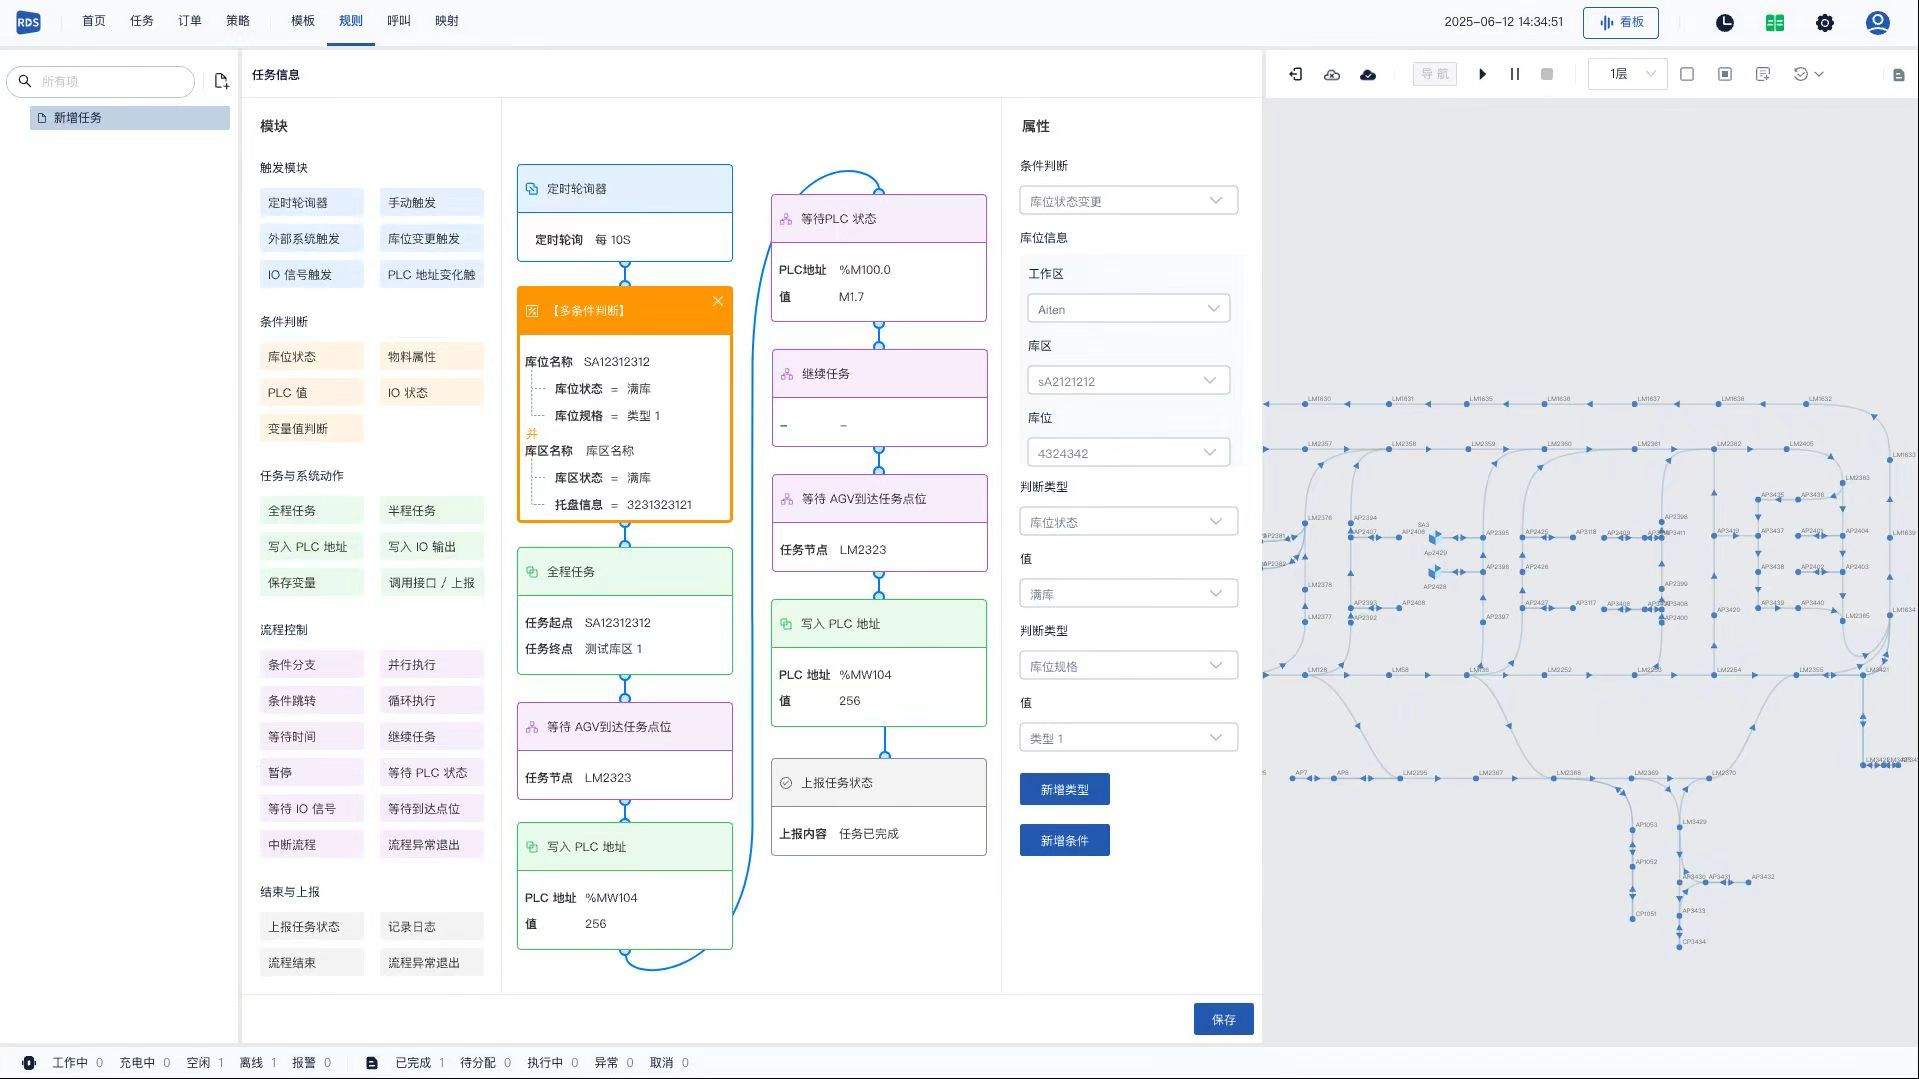Click the 保存 button
The image size is (1919, 1079).
pos(1222,1019)
